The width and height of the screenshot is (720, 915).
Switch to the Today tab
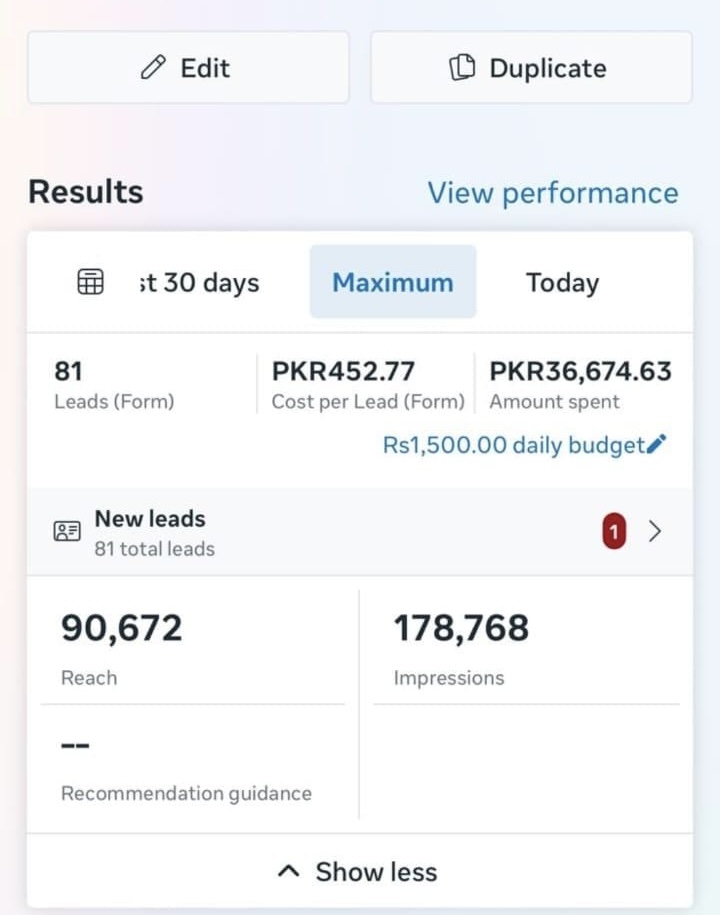562,283
